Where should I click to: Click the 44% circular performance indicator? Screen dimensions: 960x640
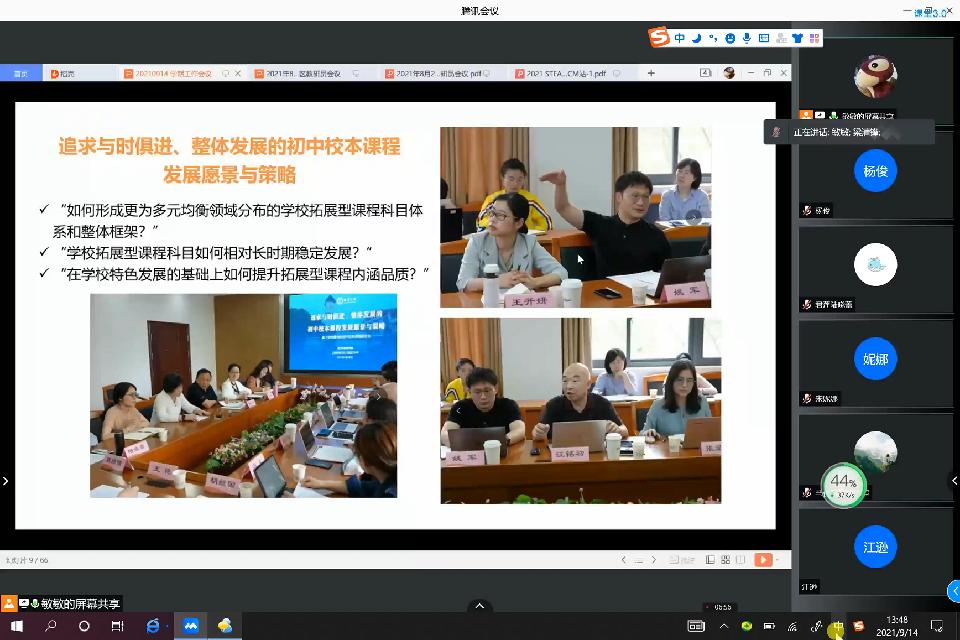click(843, 485)
